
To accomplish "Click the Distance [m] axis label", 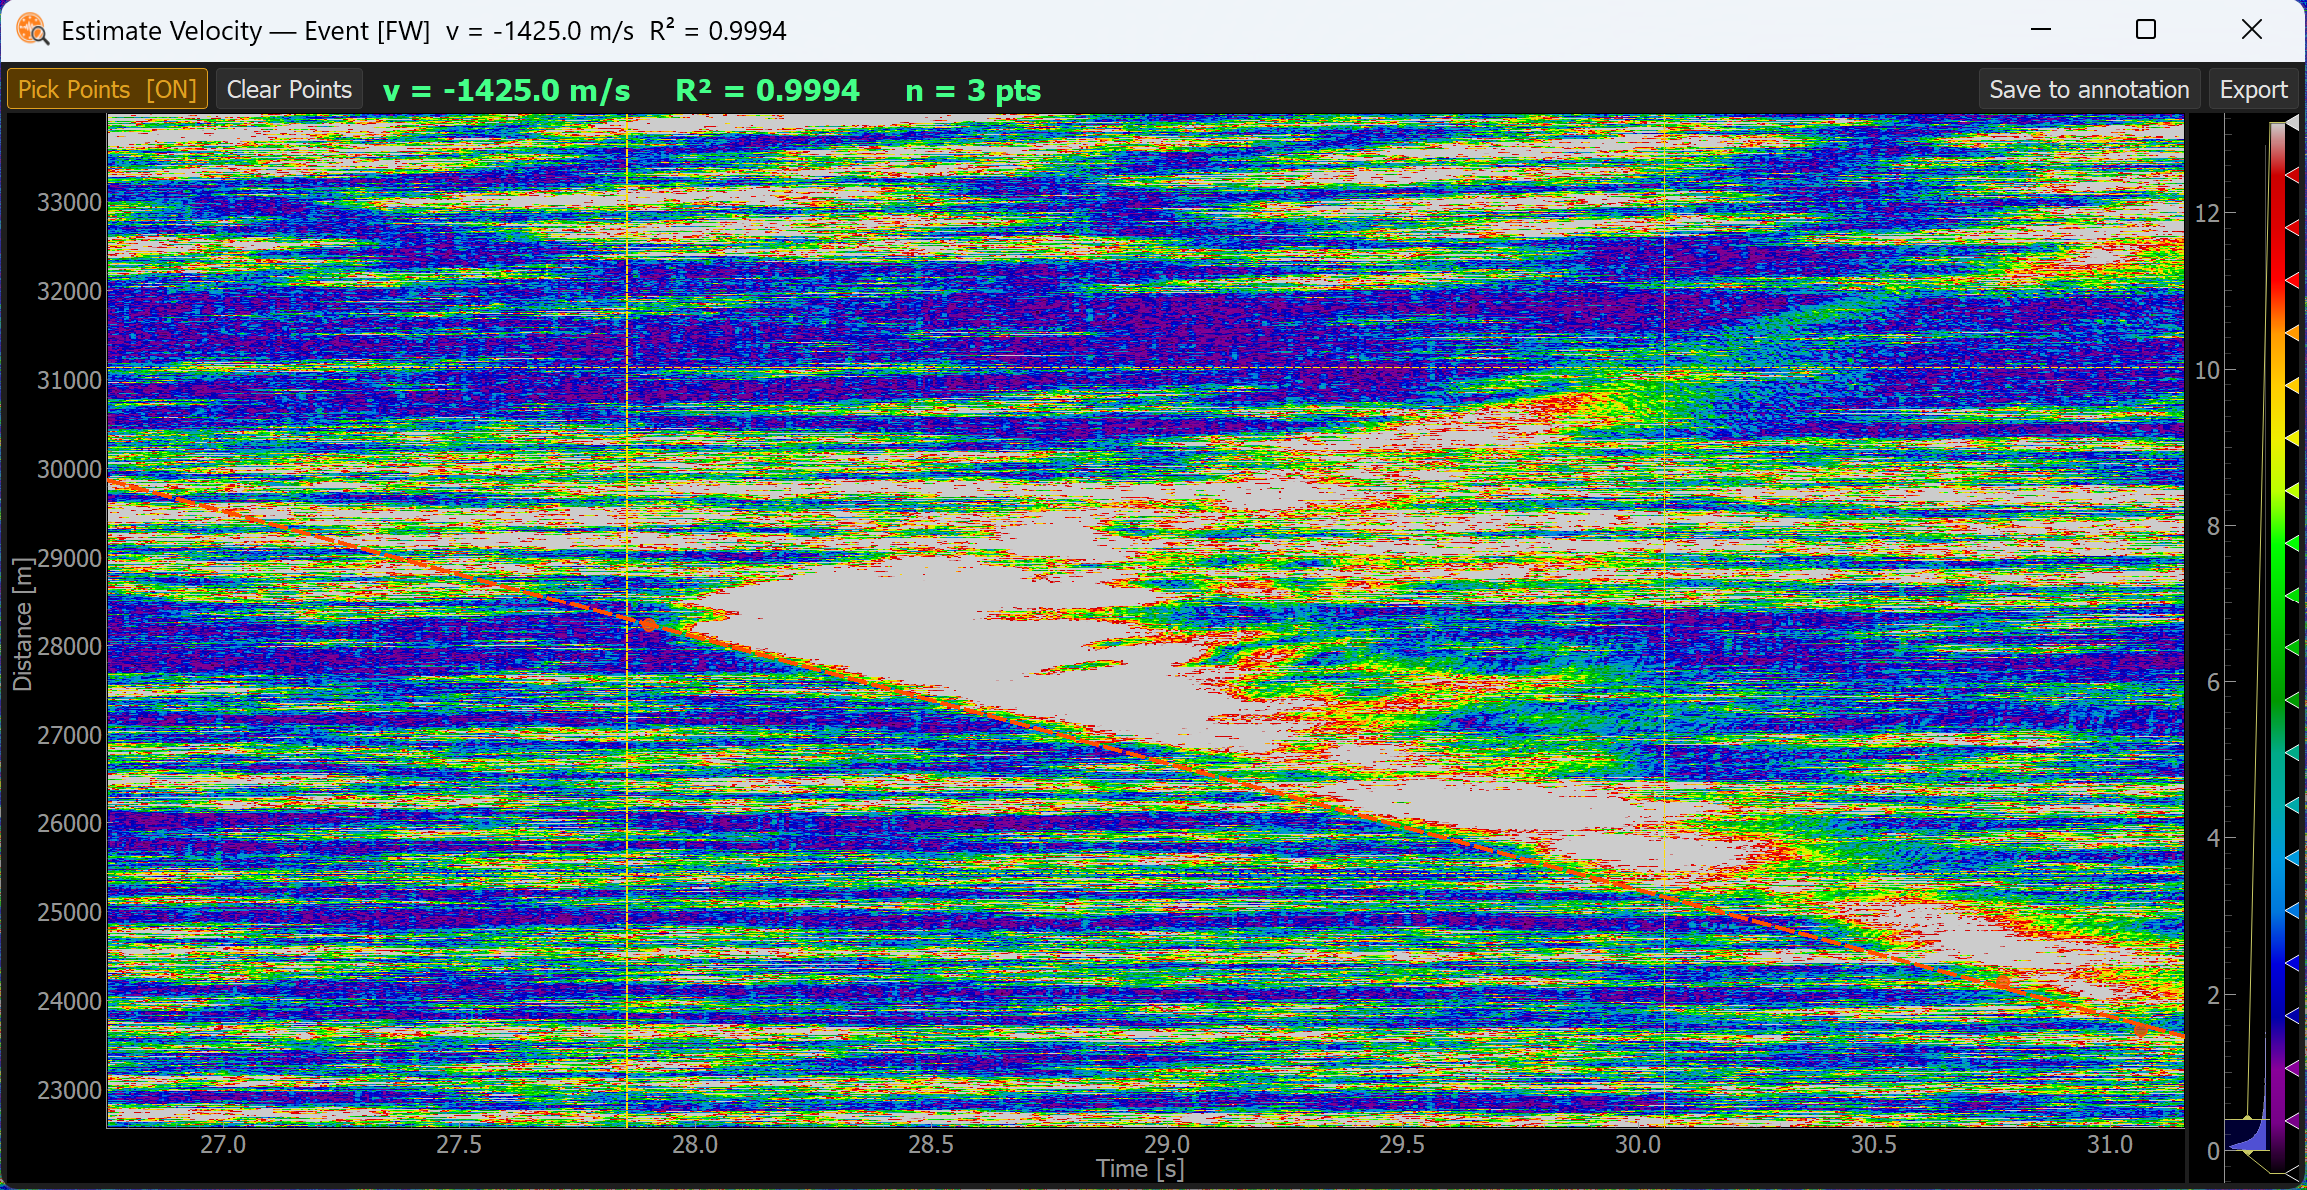I will coord(22,624).
